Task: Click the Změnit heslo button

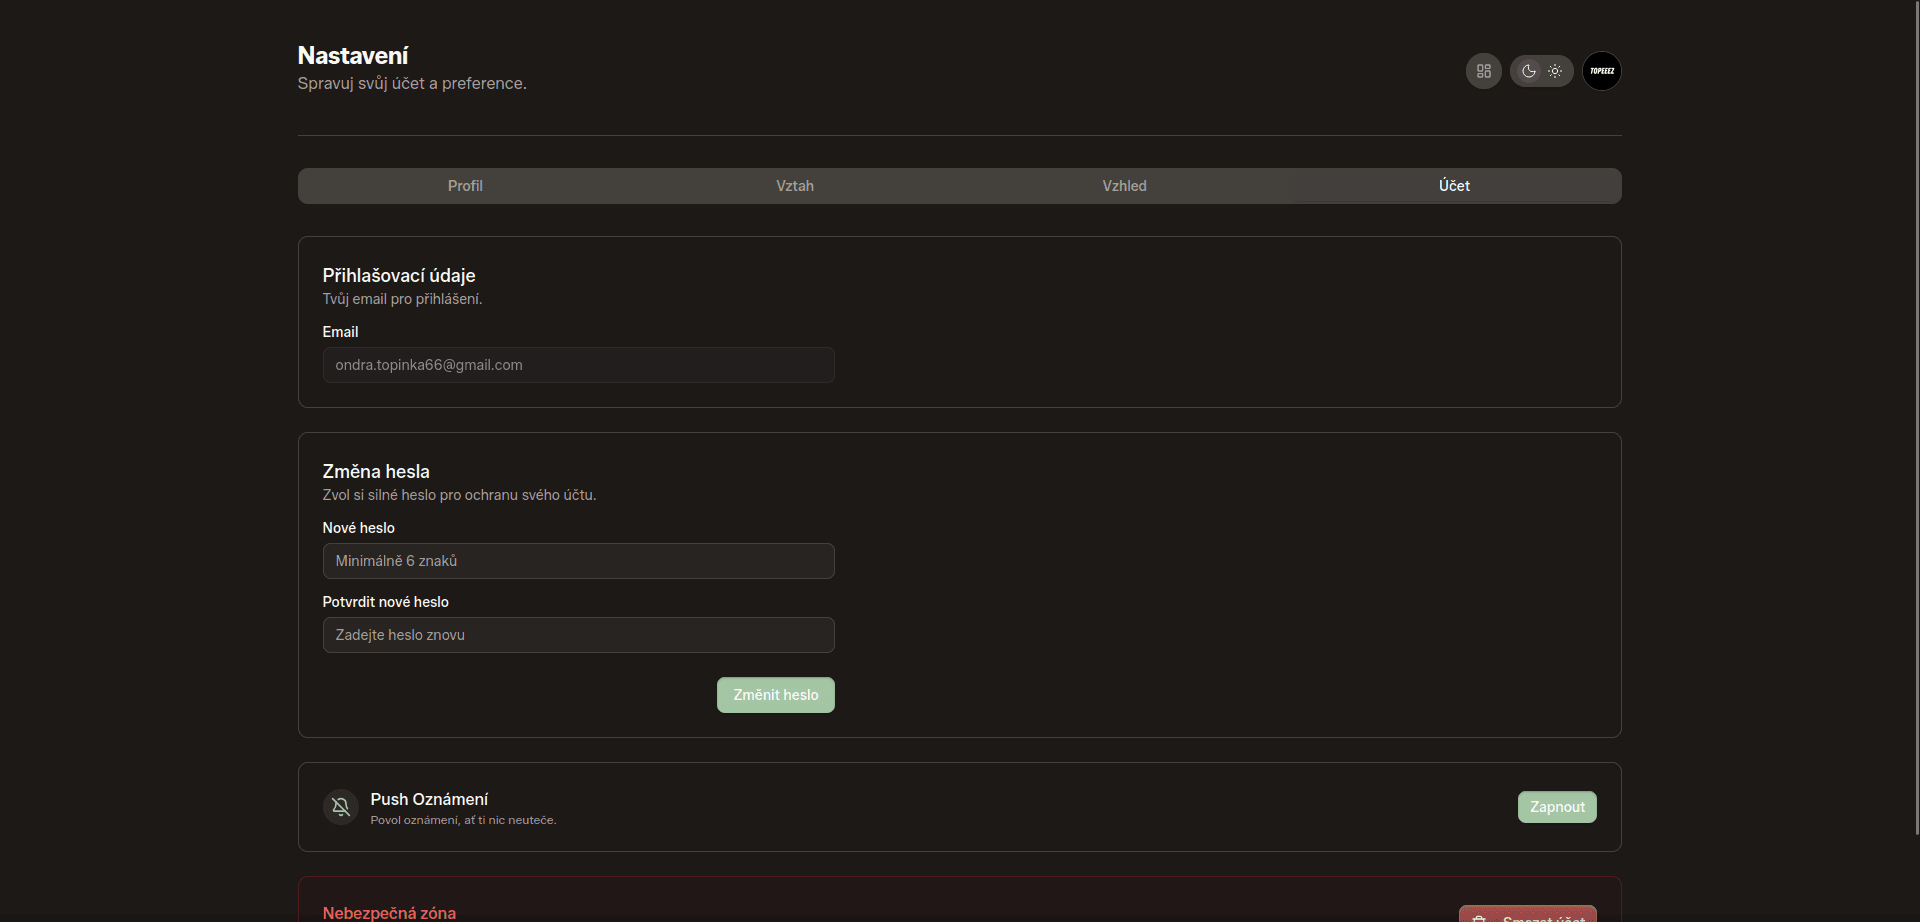Action: (776, 694)
